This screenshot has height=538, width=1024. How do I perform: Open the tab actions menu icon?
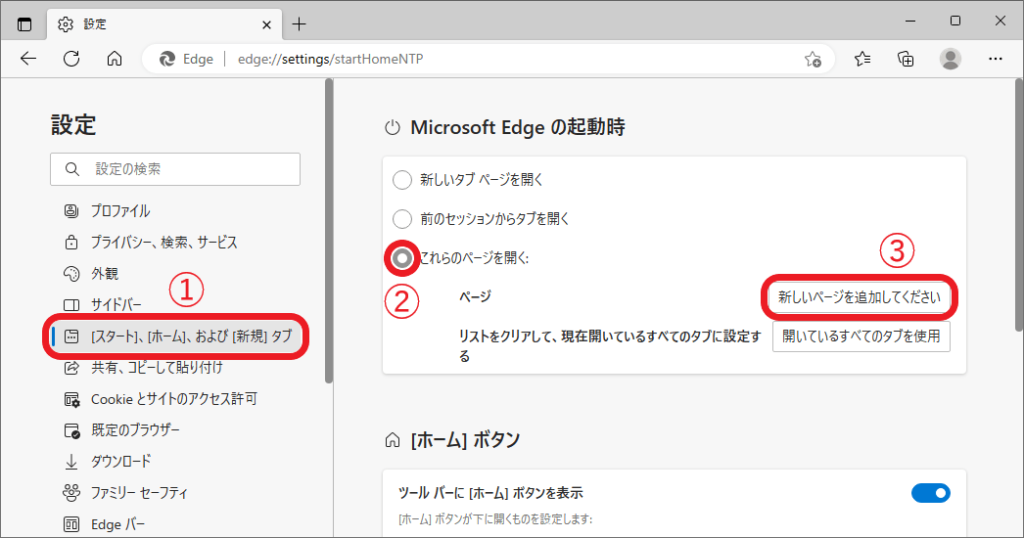(x=24, y=25)
